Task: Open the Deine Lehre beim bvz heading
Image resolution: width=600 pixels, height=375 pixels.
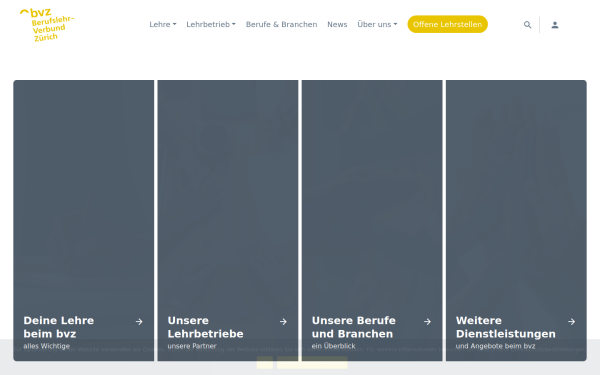Action: pos(59,327)
